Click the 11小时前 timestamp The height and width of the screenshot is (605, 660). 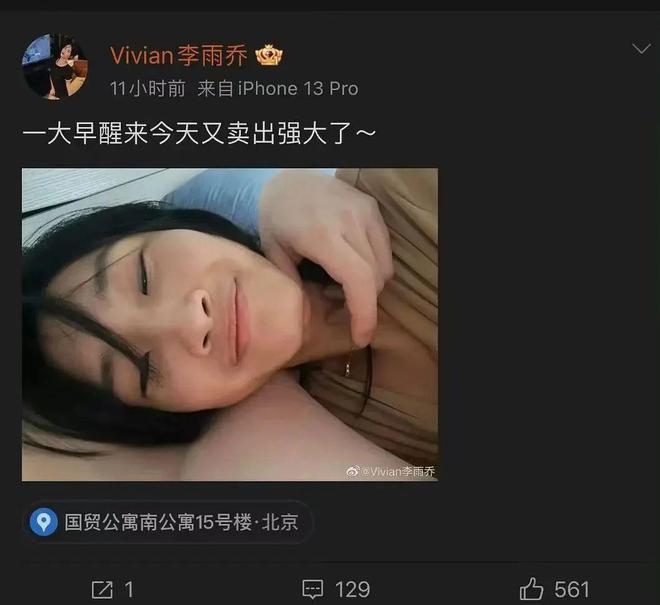147,89
